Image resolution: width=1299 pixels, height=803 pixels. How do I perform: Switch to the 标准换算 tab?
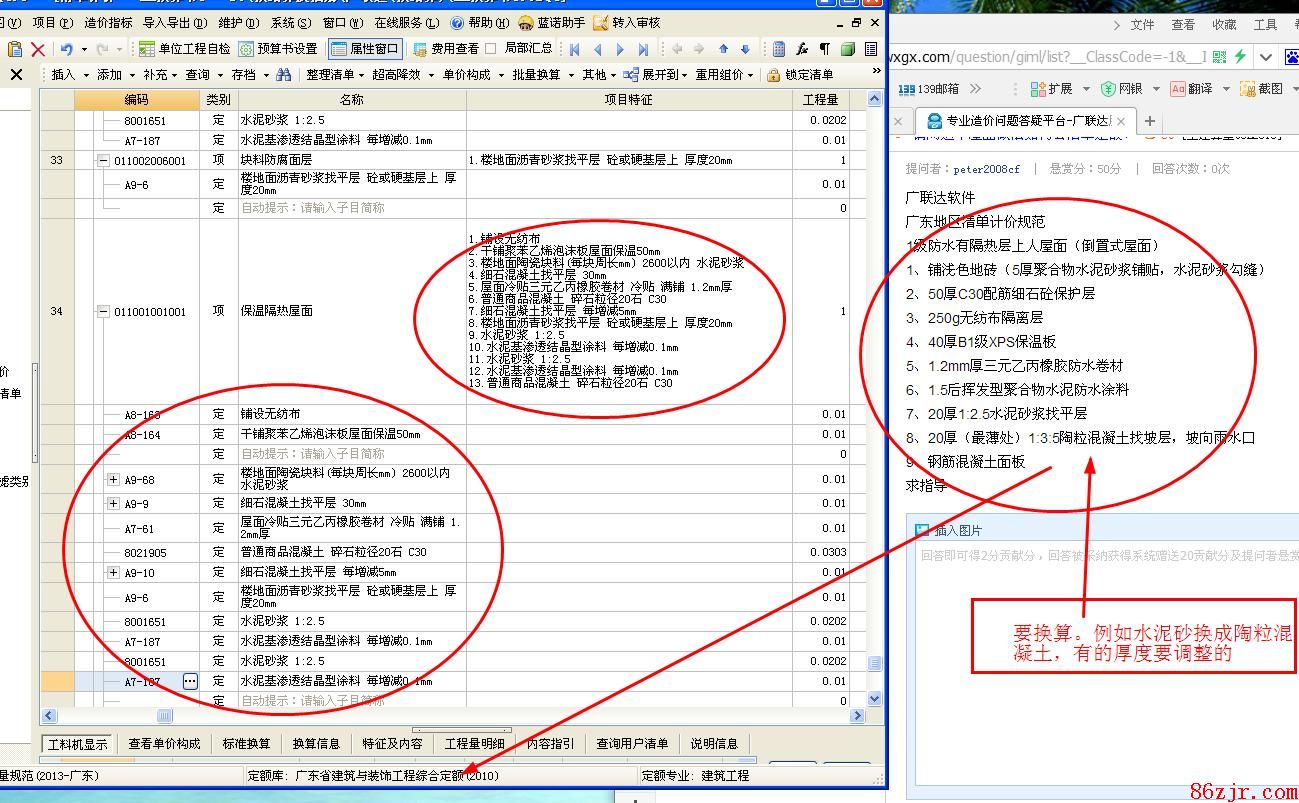click(x=246, y=744)
